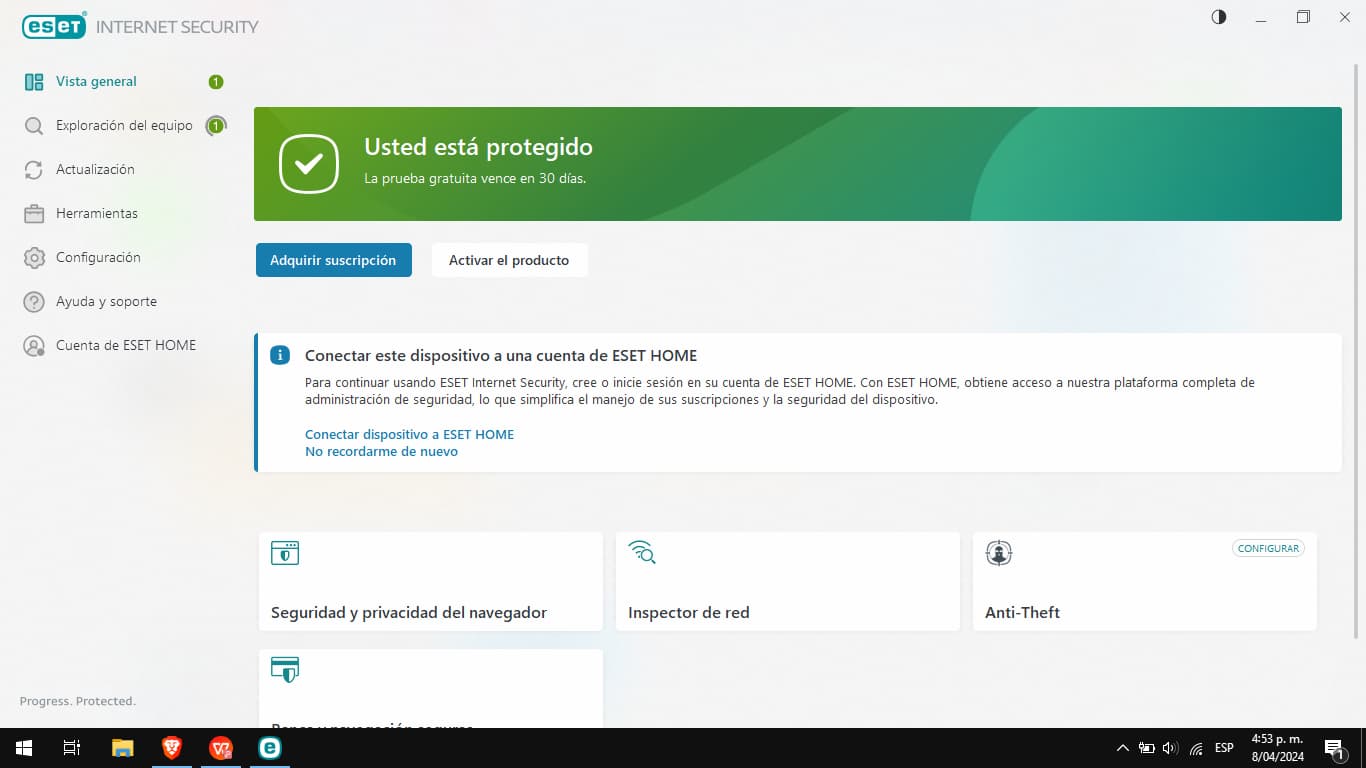
Task: Click the volume speaker tray icon
Action: point(1171,748)
